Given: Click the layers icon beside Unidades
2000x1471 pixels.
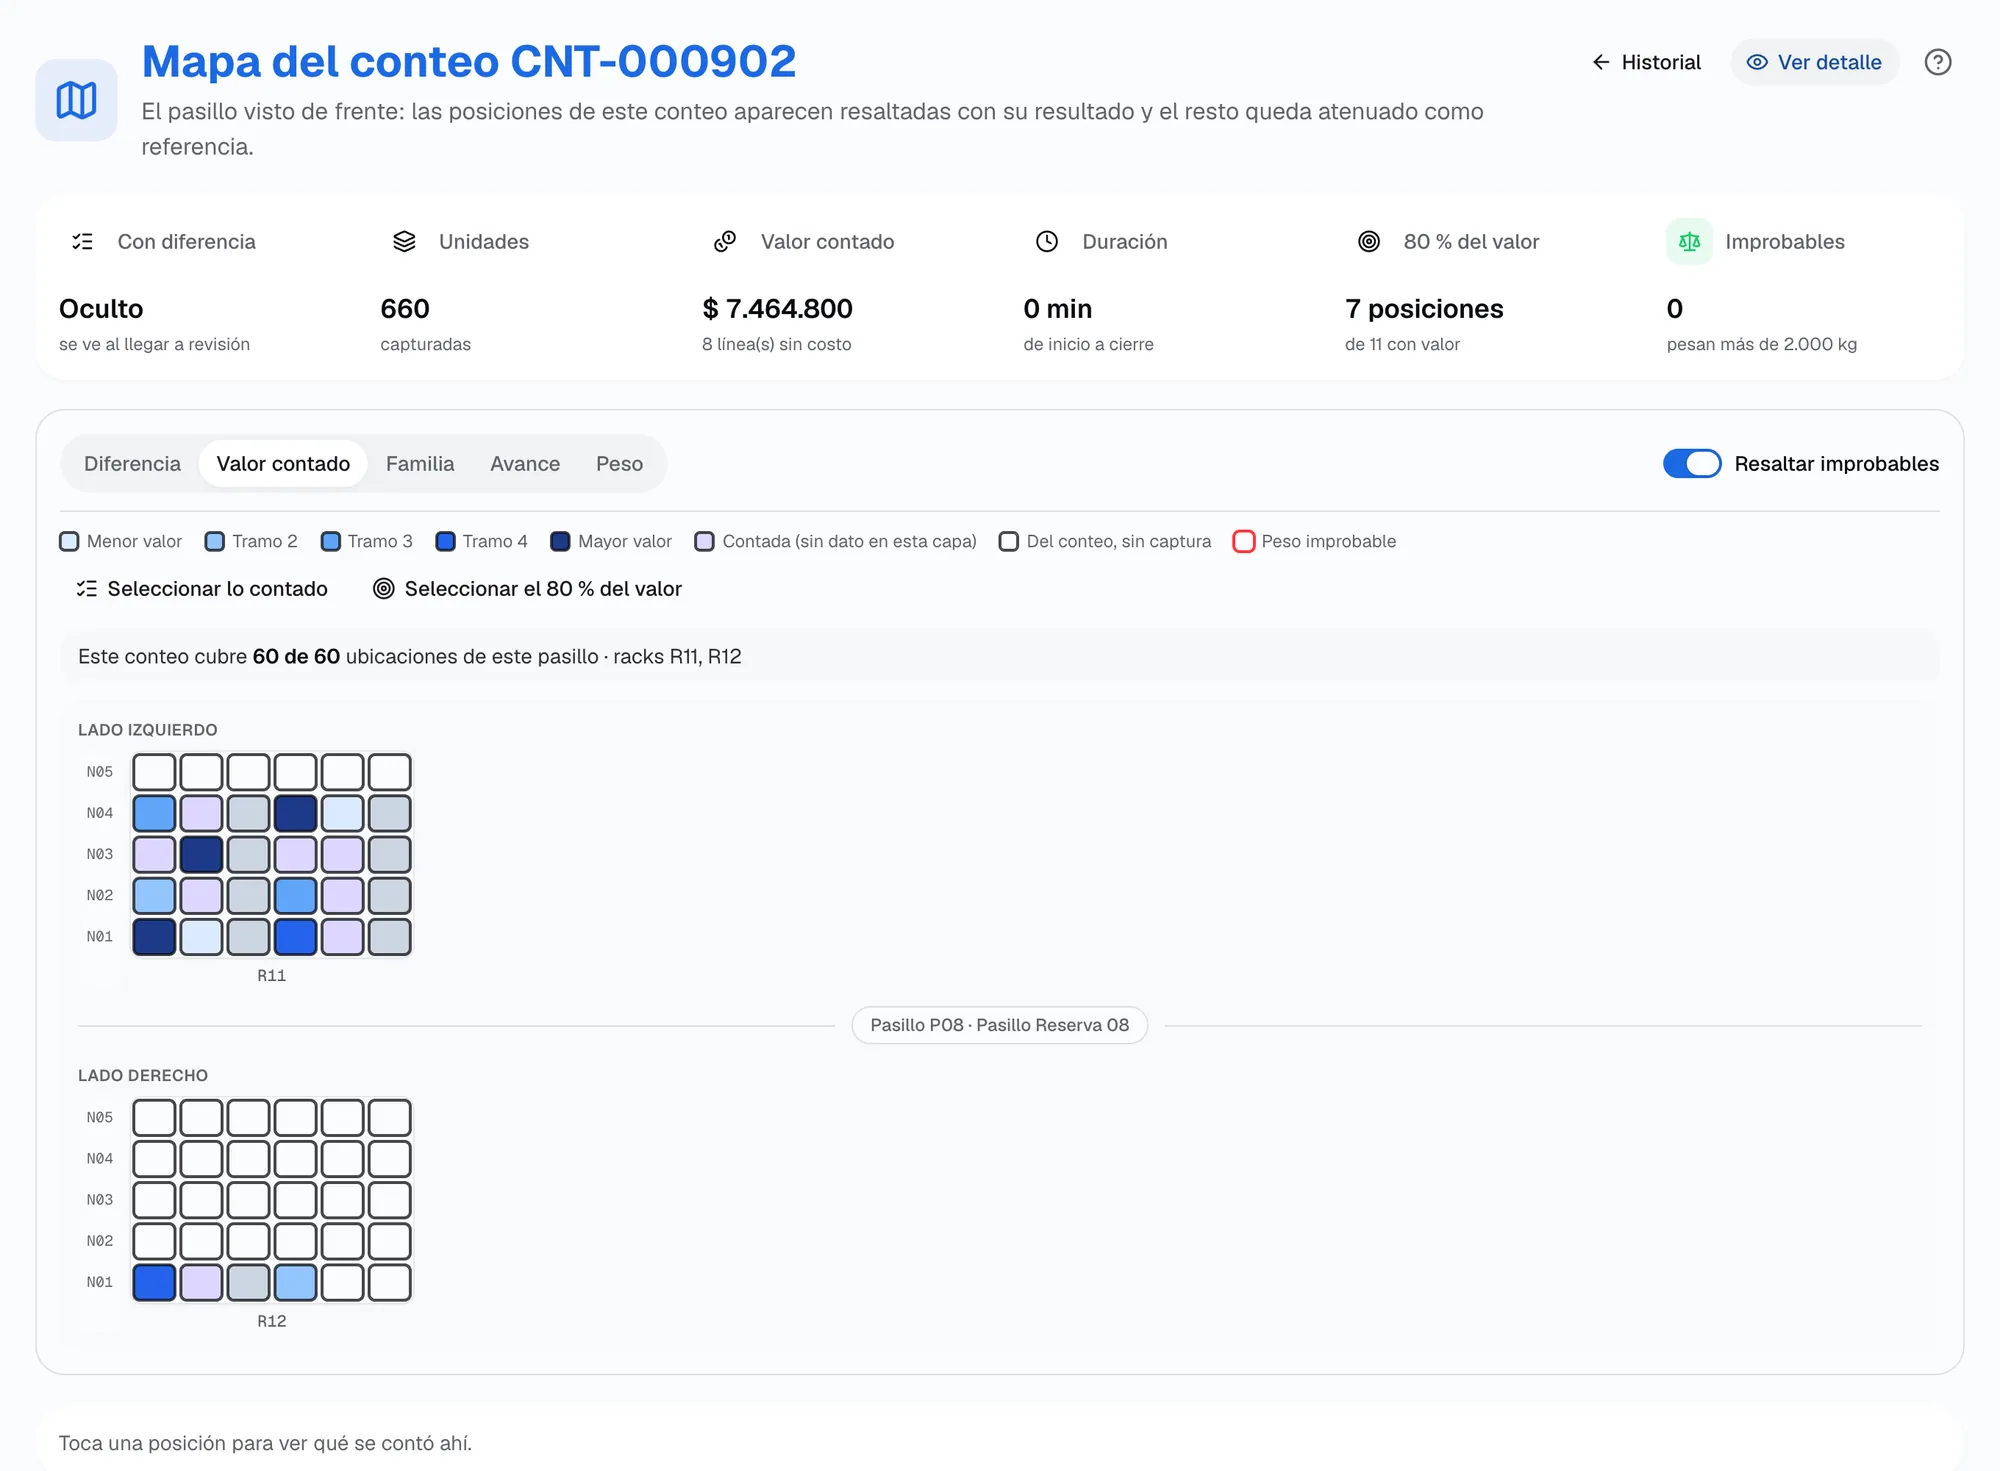Looking at the screenshot, I should 404,241.
